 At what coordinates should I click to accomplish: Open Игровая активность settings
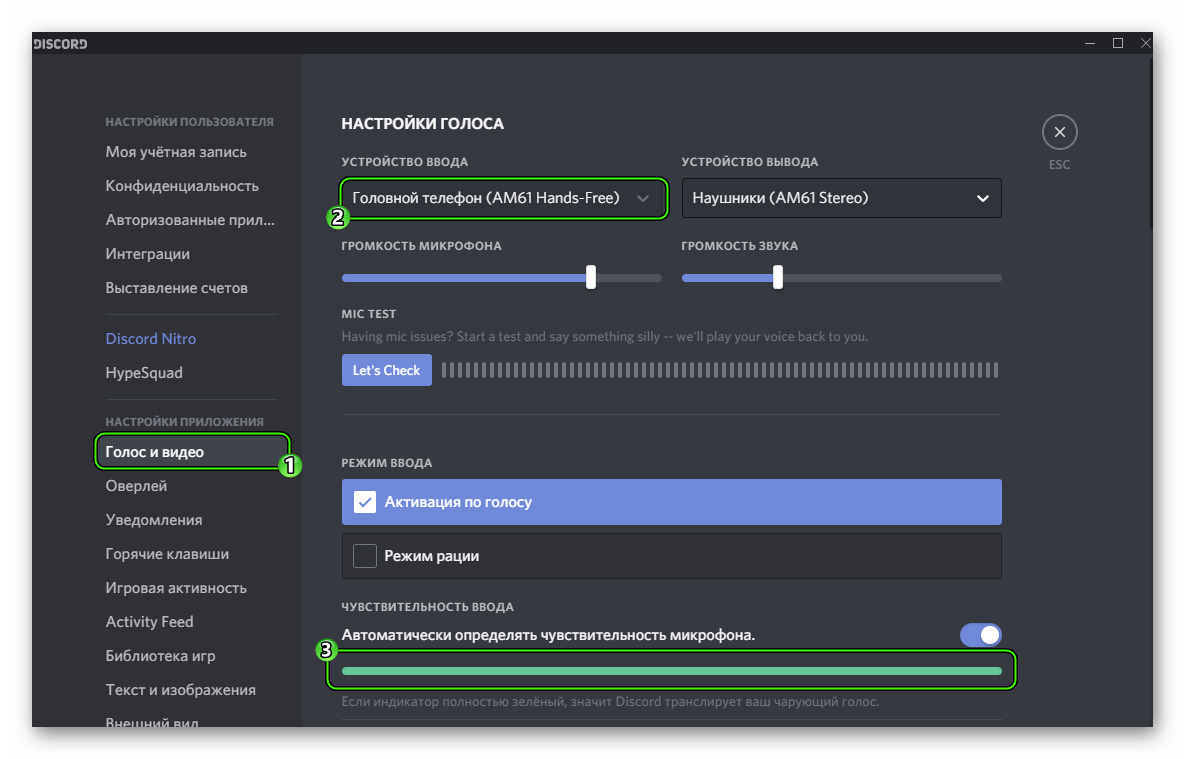click(176, 588)
